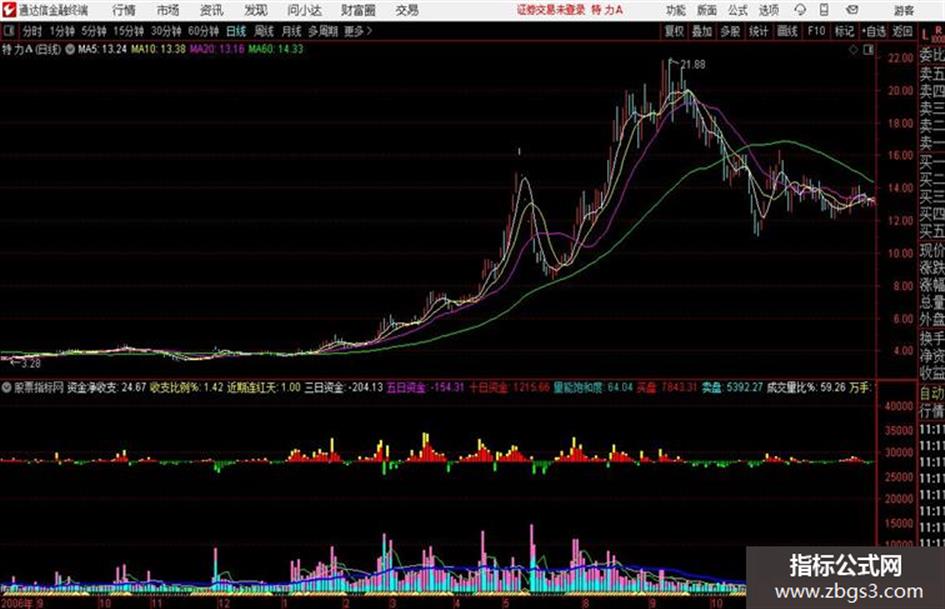Screen dimensions: 945x609
Task: Click the 量能饱和度: 64.04 value
Action: click(x=592, y=387)
